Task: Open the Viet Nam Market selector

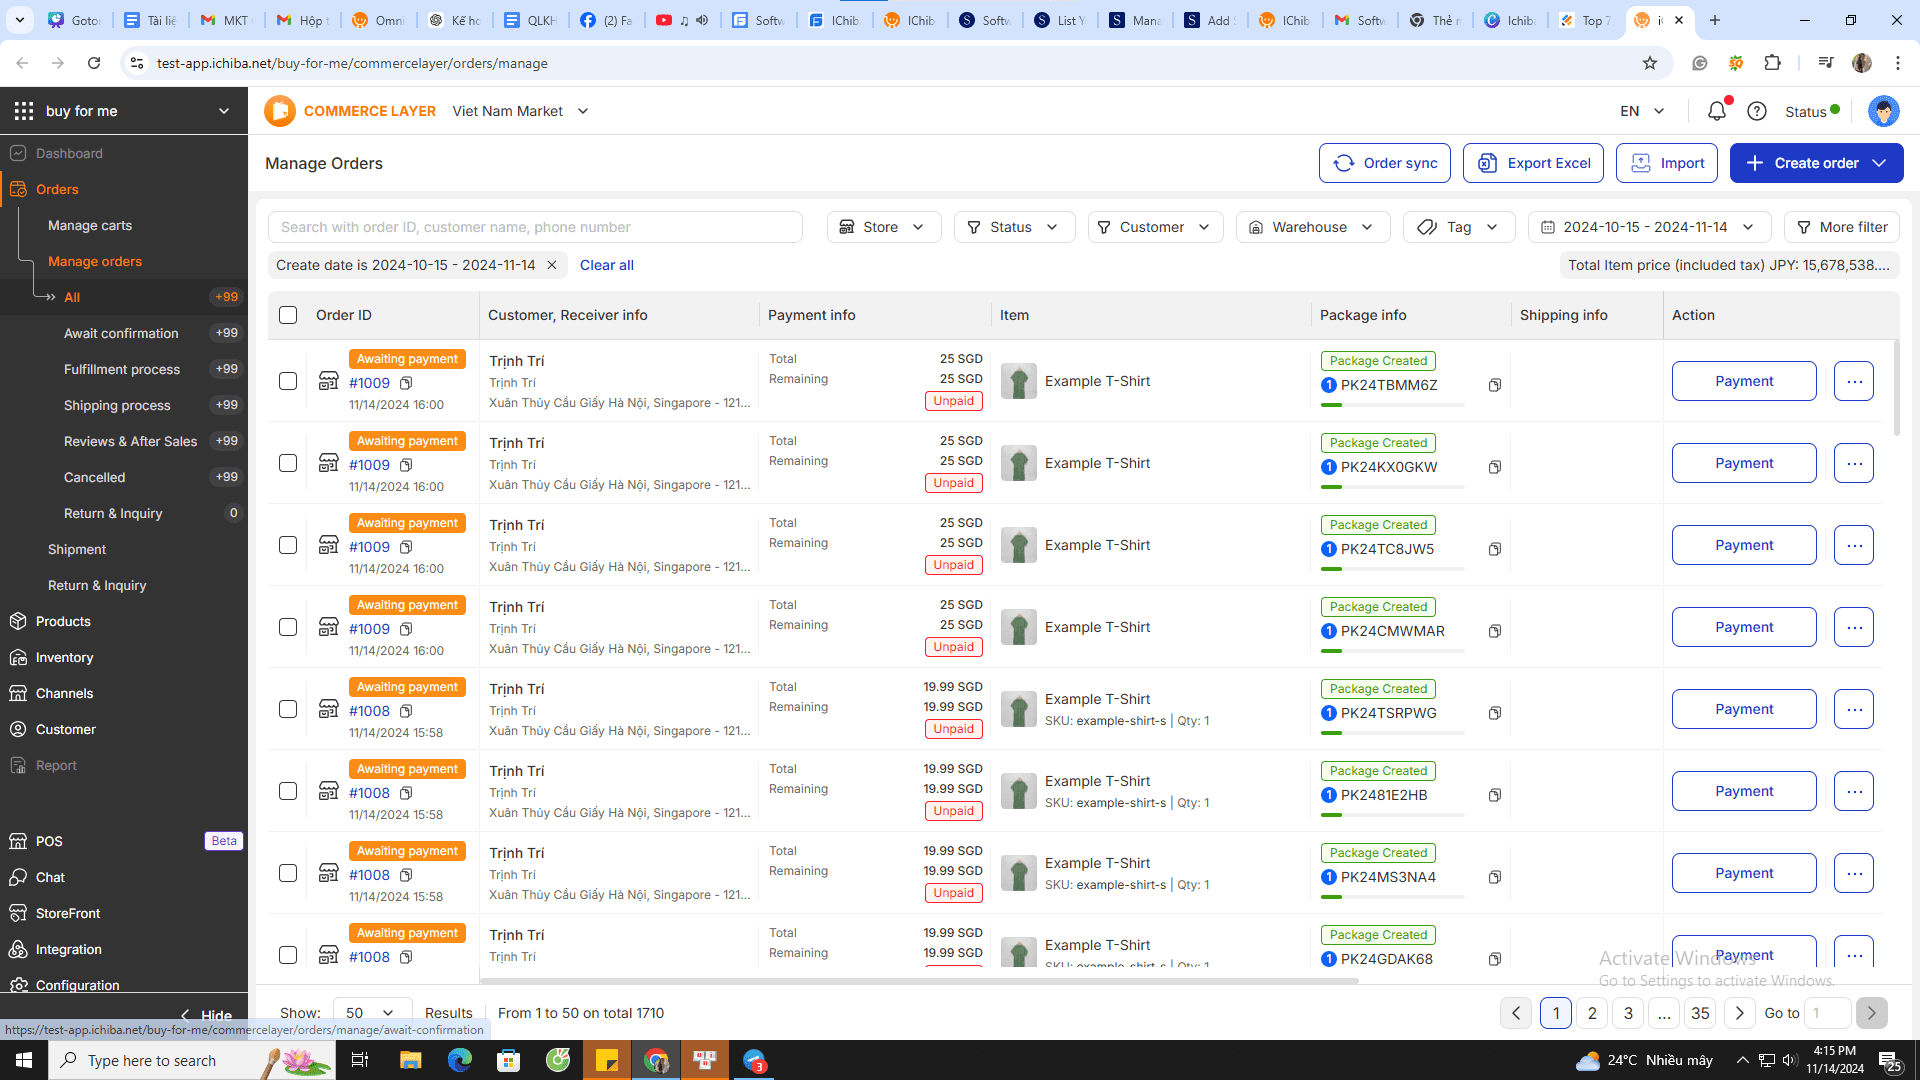Action: pyautogui.click(x=520, y=111)
